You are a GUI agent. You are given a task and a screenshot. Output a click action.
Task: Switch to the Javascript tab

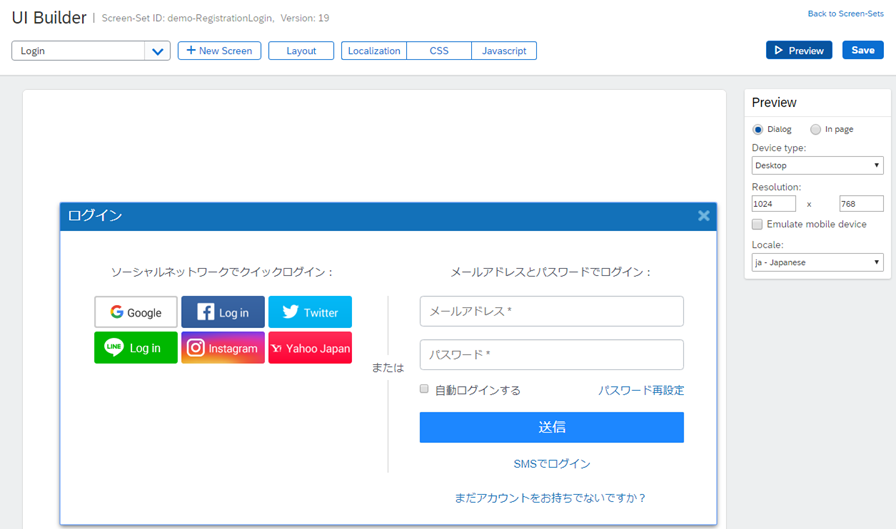pos(504,51)
